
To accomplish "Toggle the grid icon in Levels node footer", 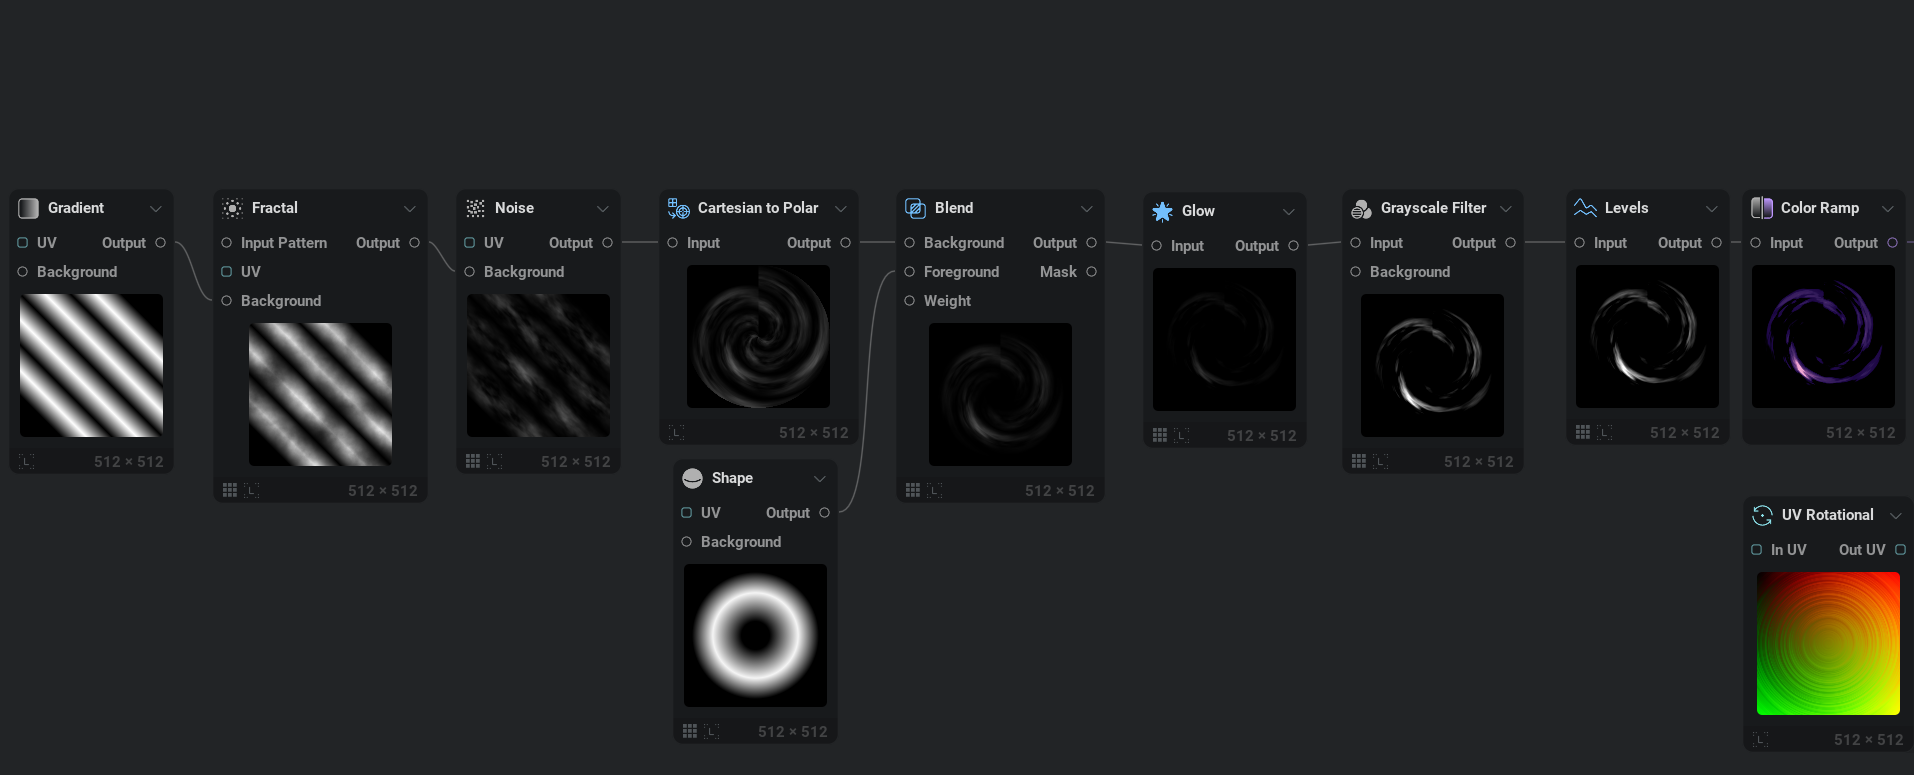I will point(1583,432).
